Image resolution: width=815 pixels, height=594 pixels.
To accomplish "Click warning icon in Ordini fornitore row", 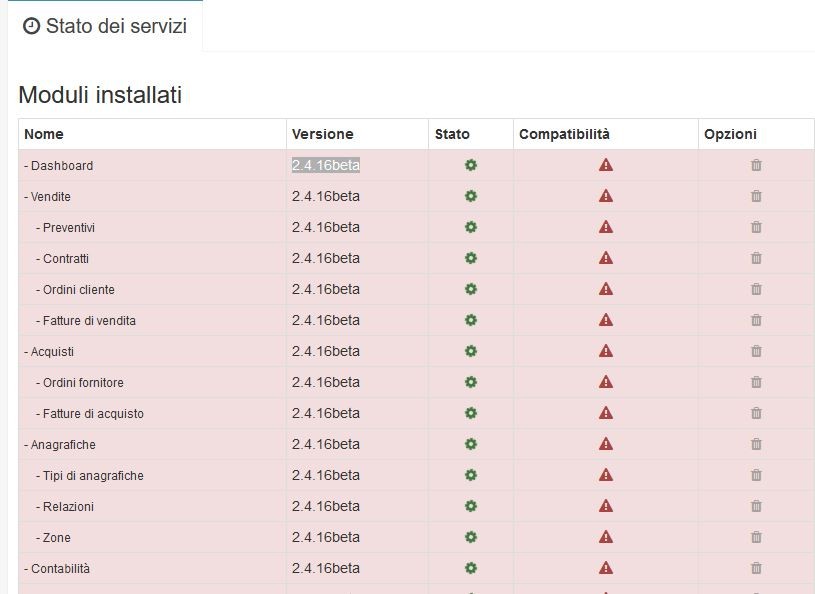I will (x=606, y=382).
